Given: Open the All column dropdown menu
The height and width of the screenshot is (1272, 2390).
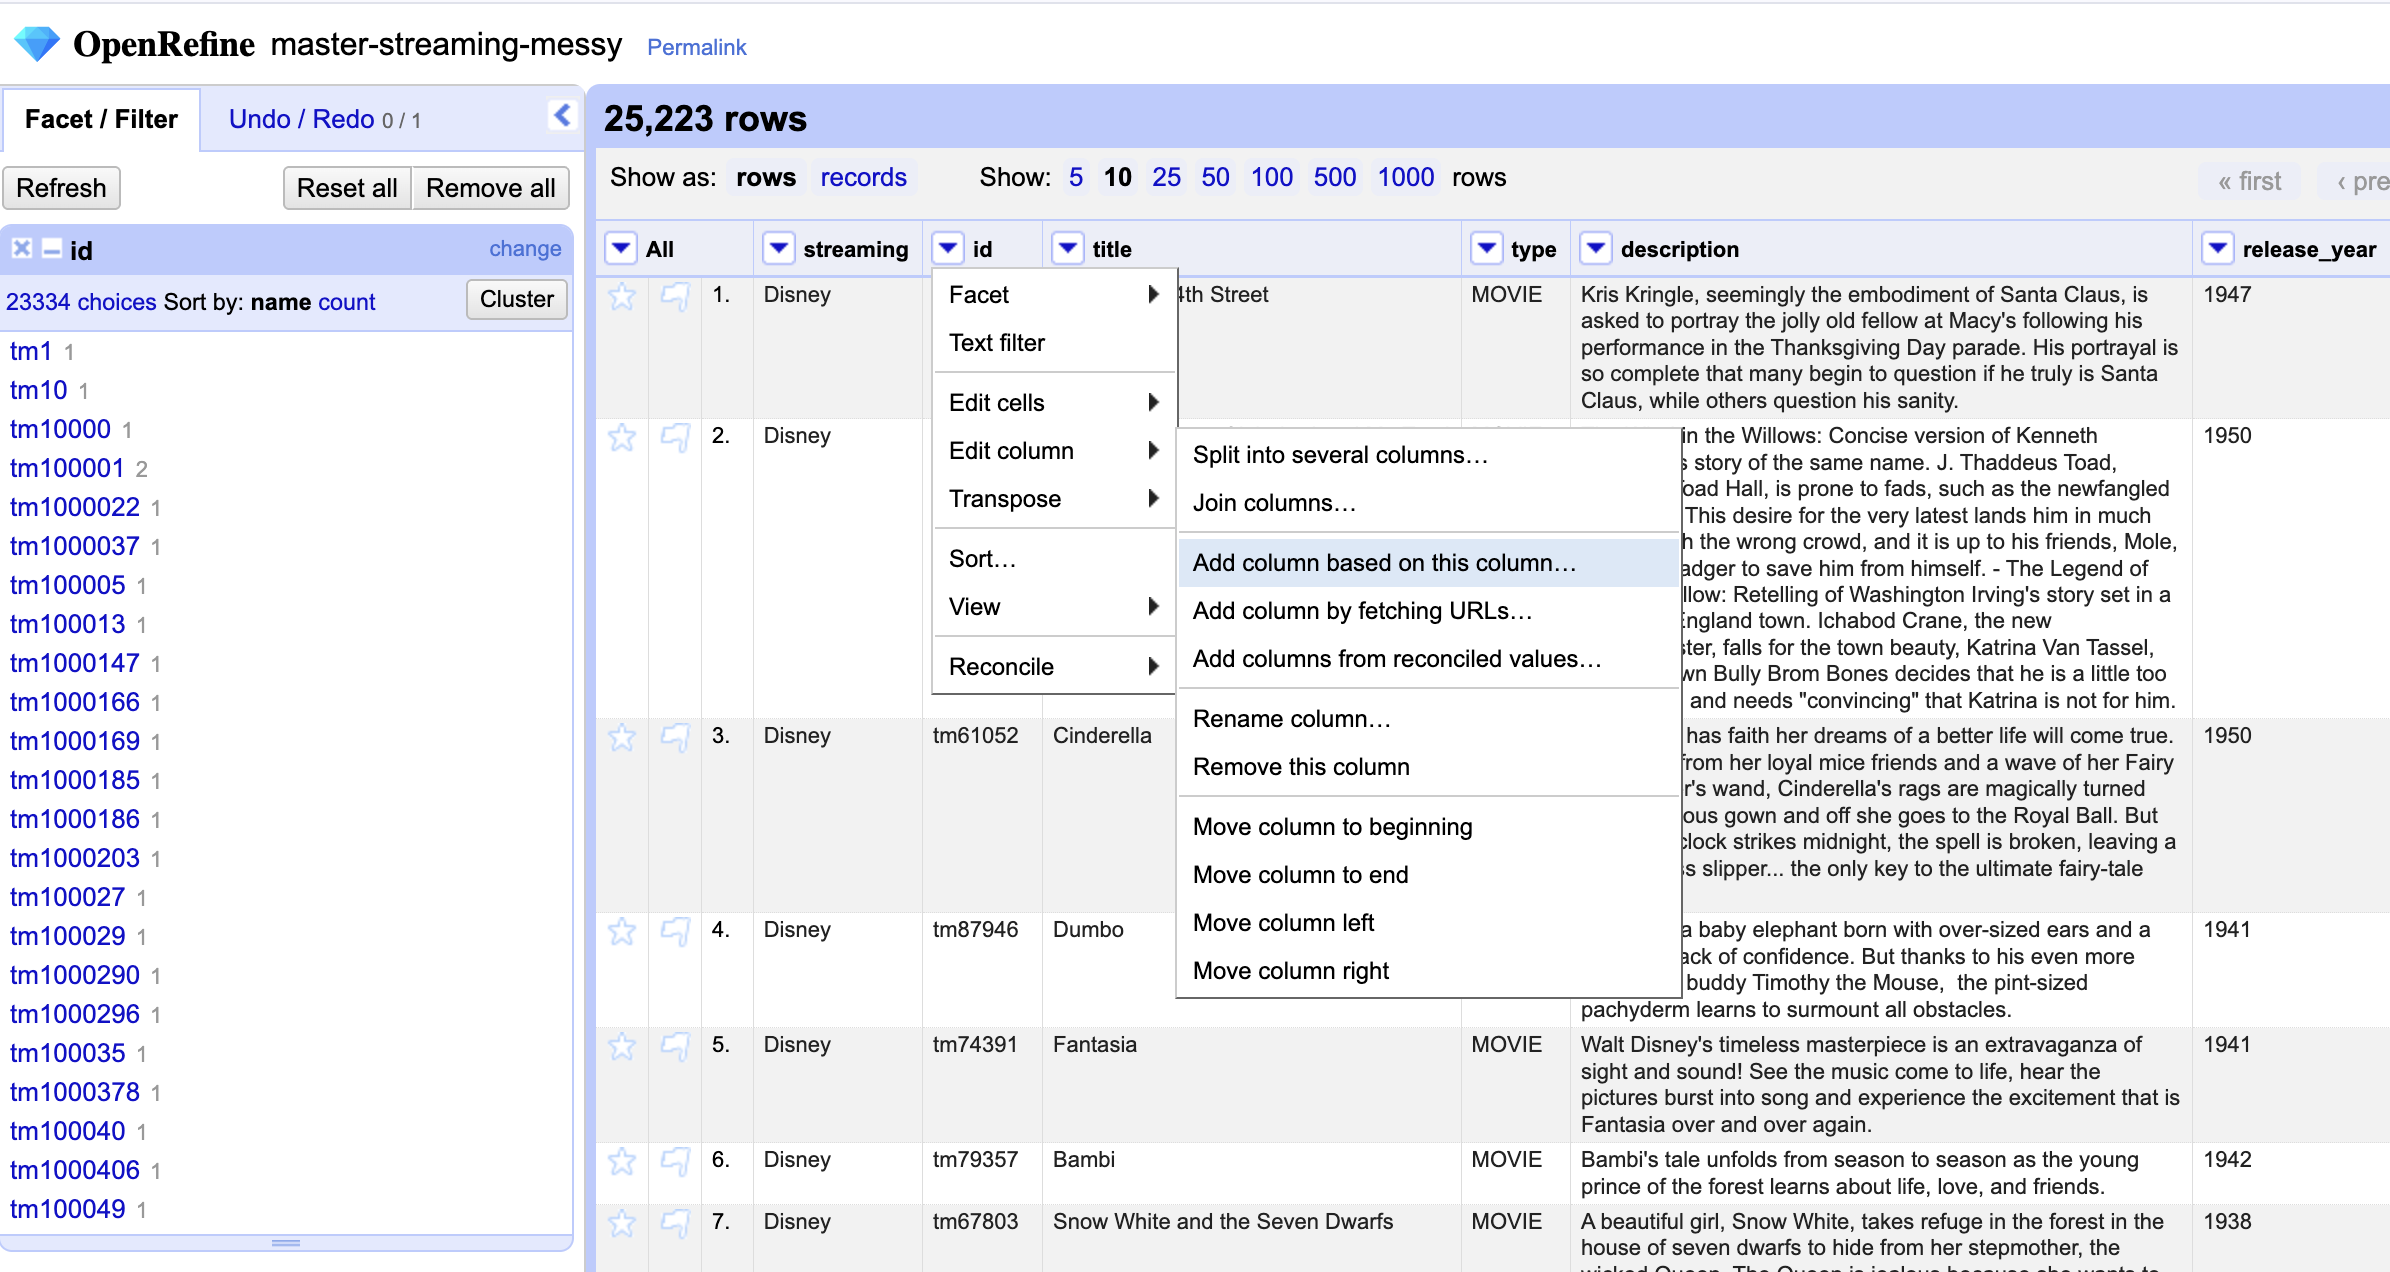Looking at the screenshot, I should pos(621,248).
